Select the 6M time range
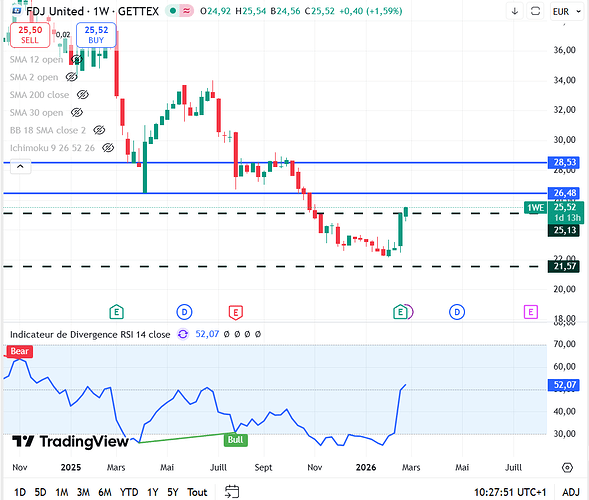Screen dimensions: 589x500 pos(105,492)
